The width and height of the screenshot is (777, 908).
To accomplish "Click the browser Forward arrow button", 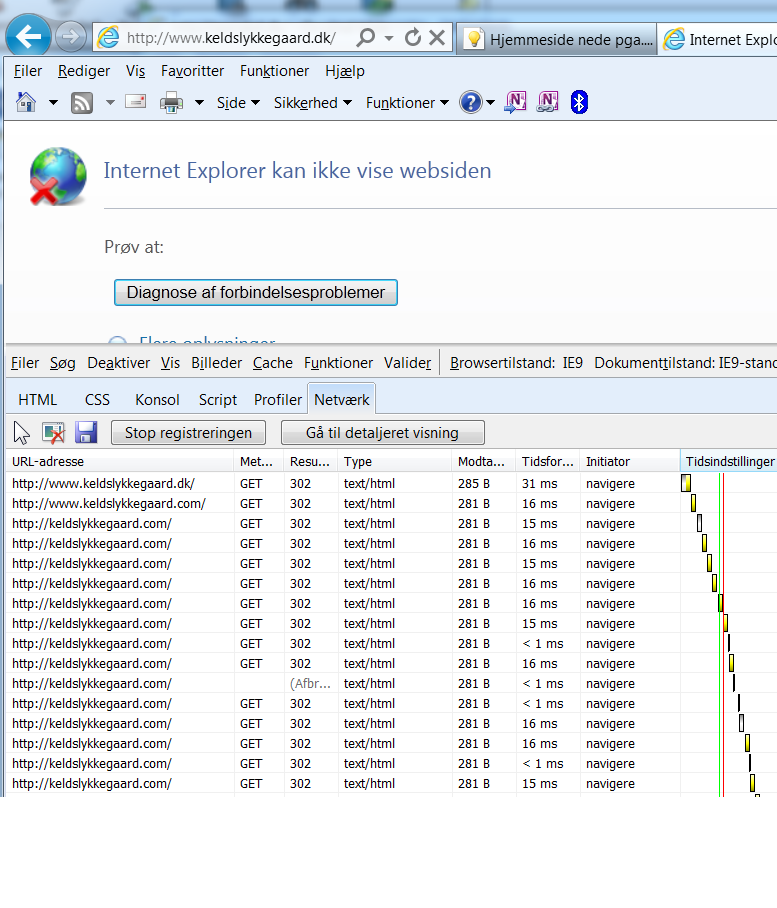I will (70, 38).
